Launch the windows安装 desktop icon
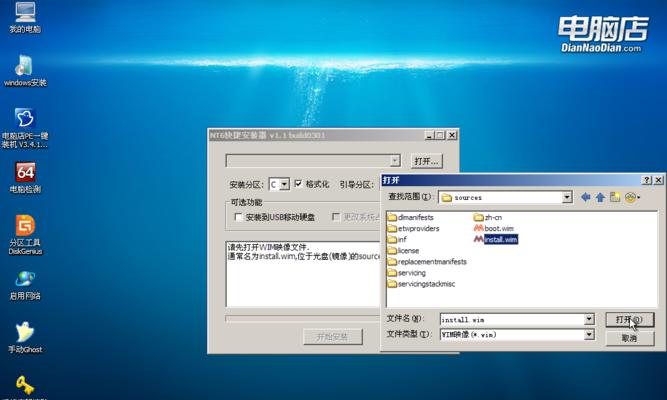This screenshot has height=400, width=667. coord(25,71)
